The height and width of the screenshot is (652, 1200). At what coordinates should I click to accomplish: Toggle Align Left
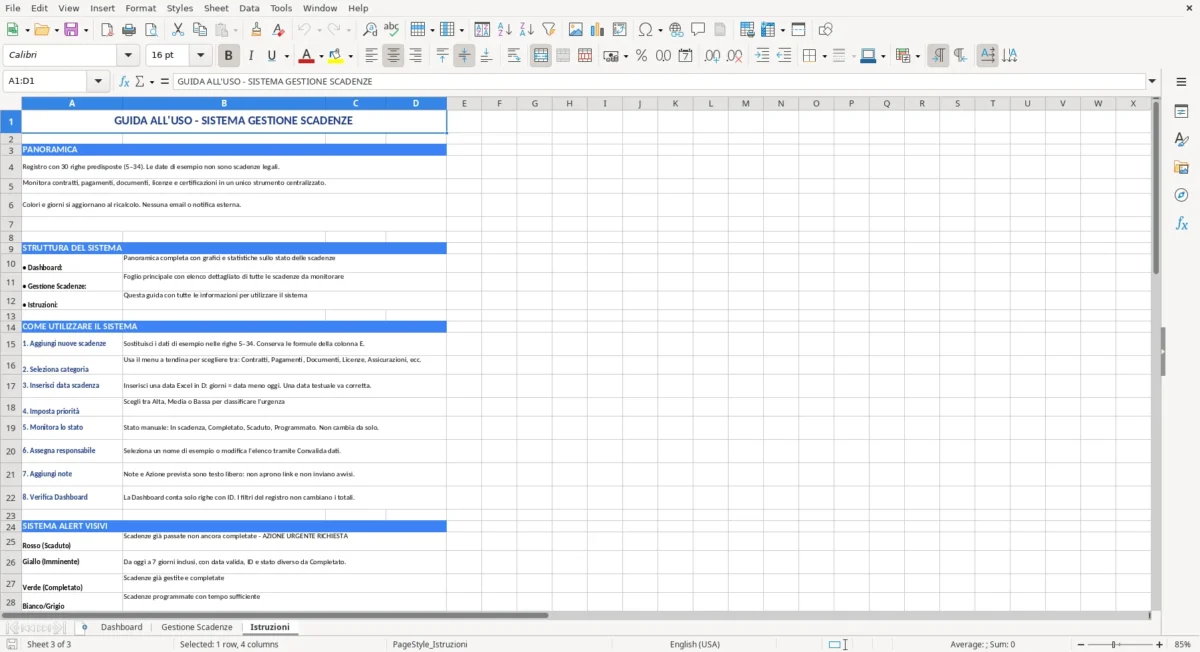point(371,56)
